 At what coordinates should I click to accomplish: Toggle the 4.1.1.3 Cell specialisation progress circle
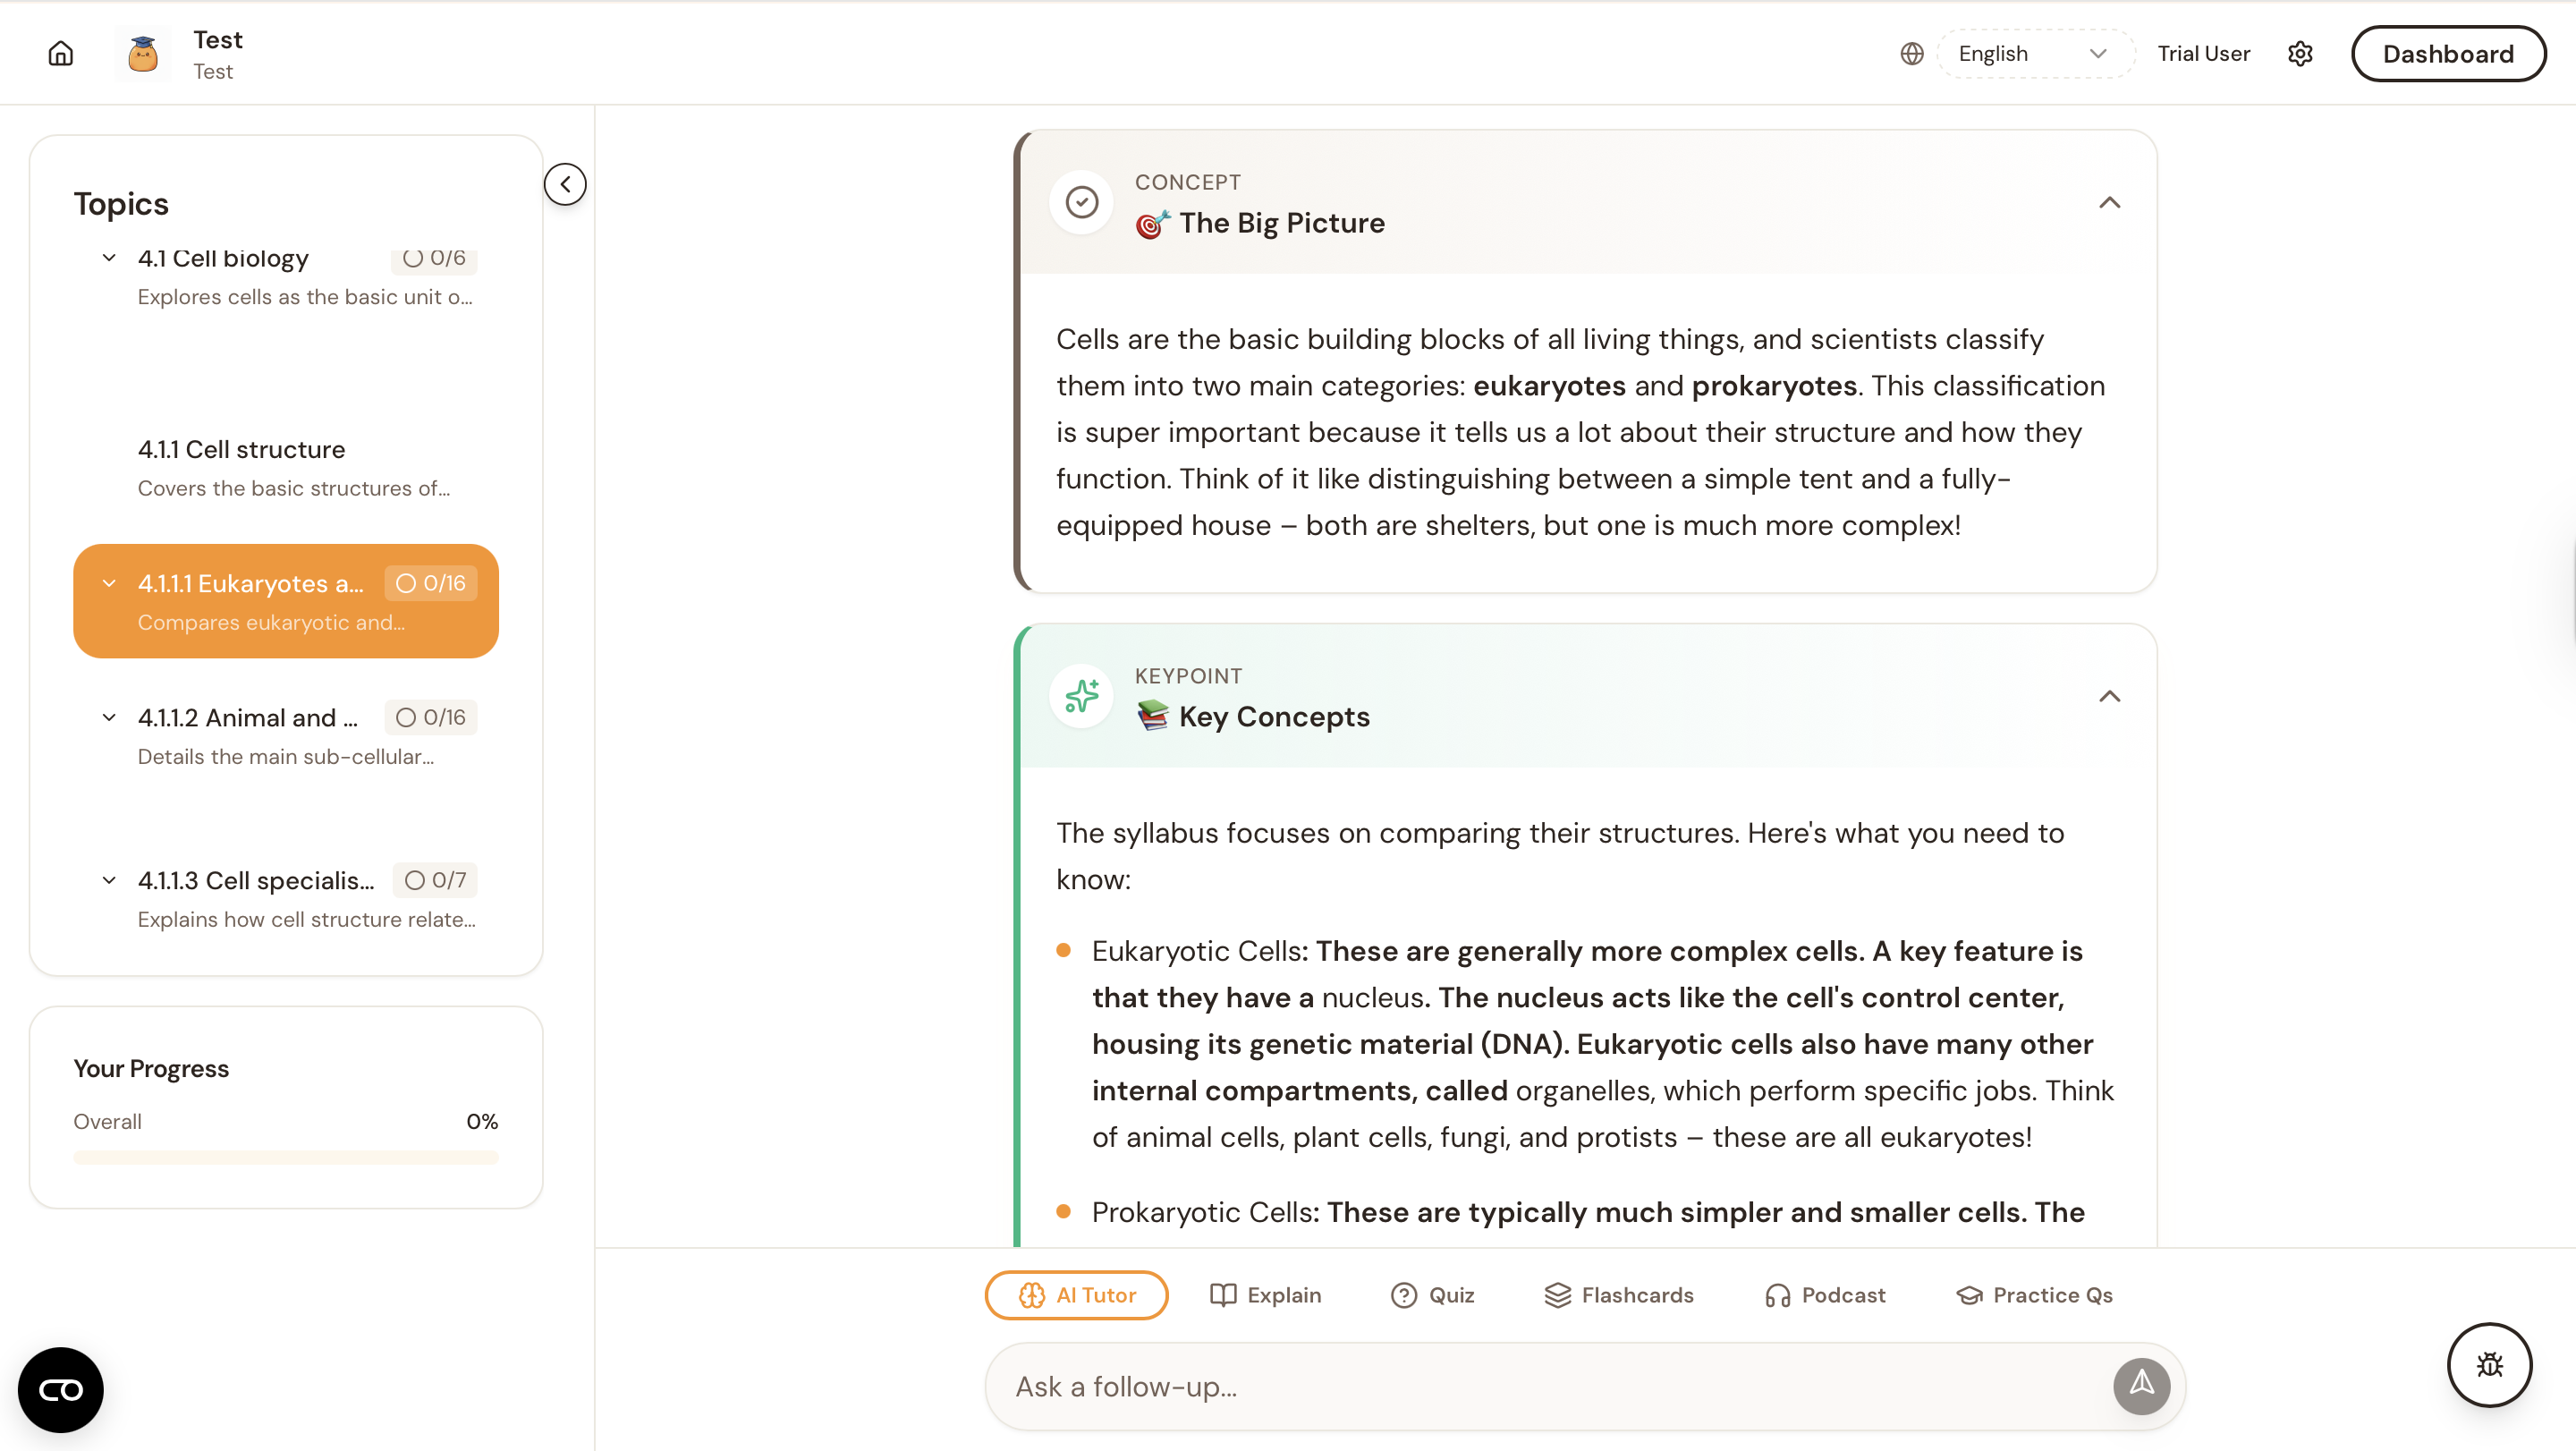(414, 880)
